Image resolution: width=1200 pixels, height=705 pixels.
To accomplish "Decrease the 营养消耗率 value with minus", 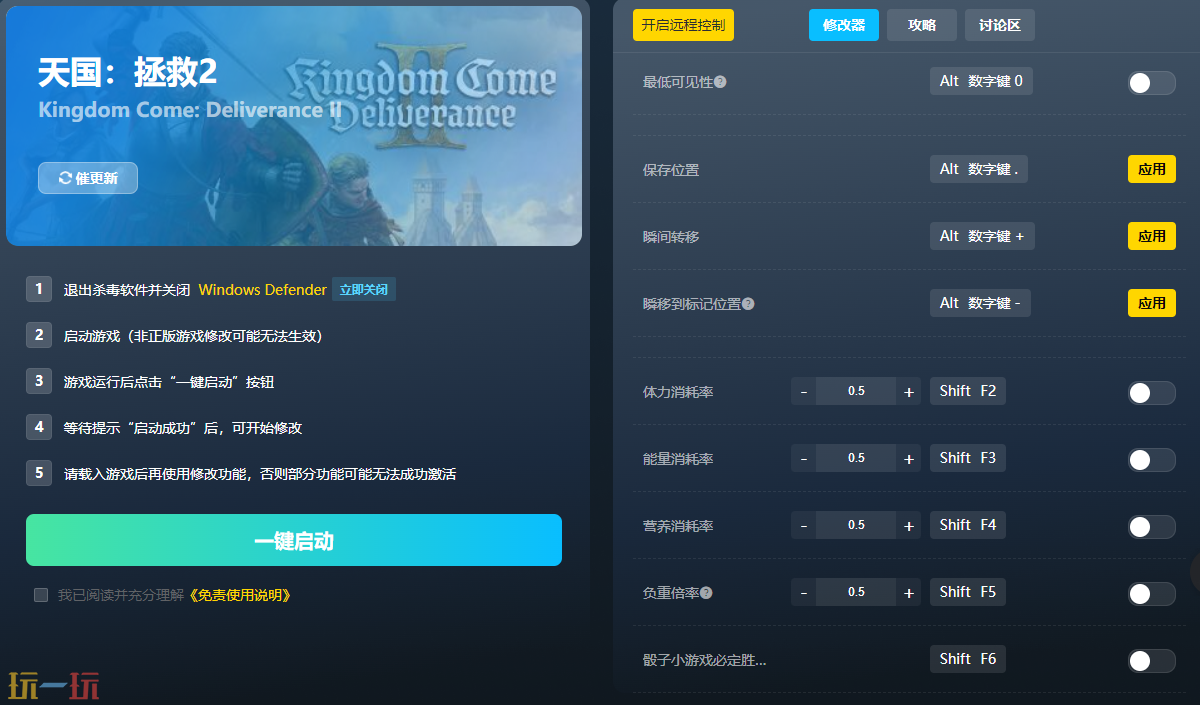I will tap(804, 526).
